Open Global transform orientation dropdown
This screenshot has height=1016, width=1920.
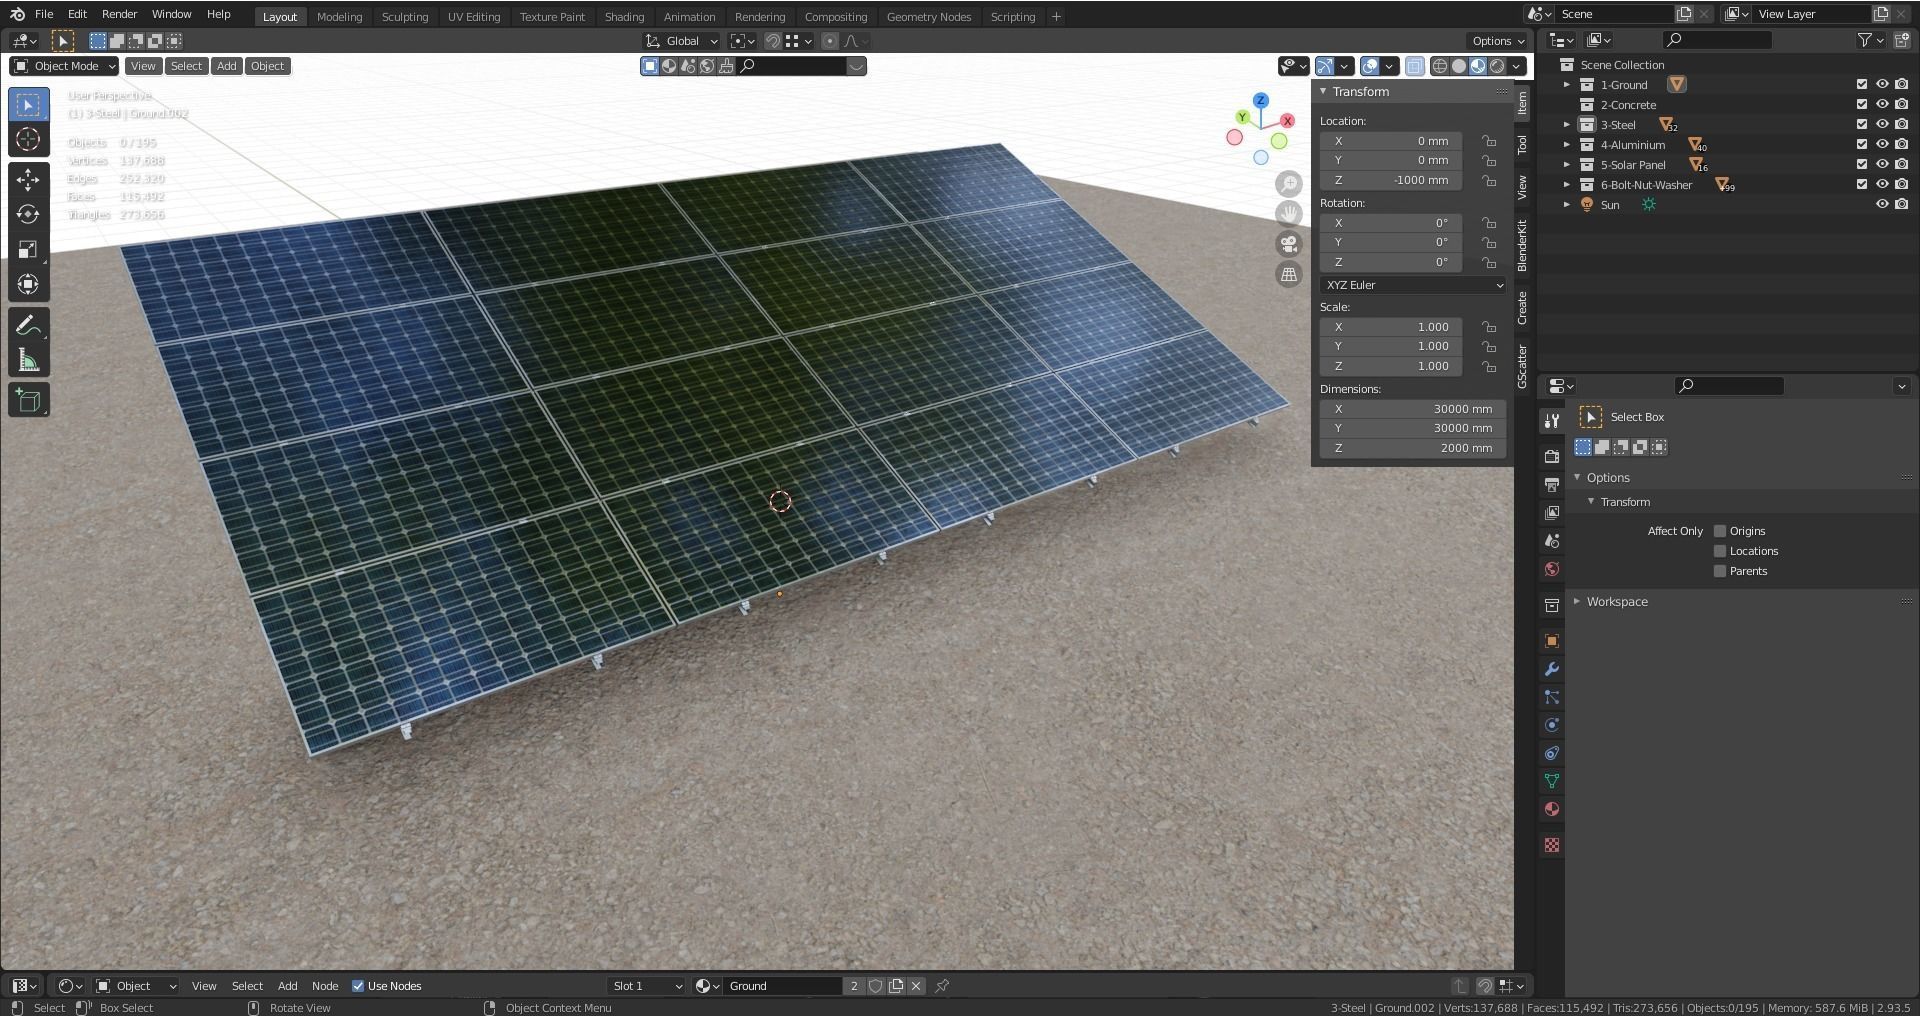pos(682,41)
